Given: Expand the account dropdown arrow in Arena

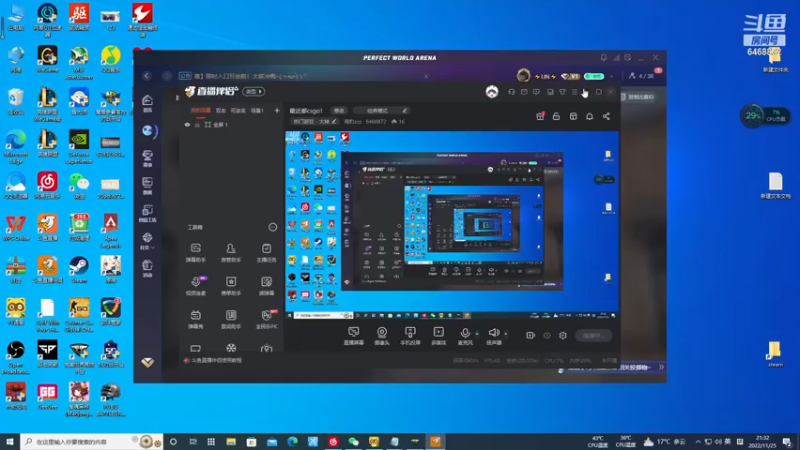Looking at the screenshot, I should pos(612,77).
